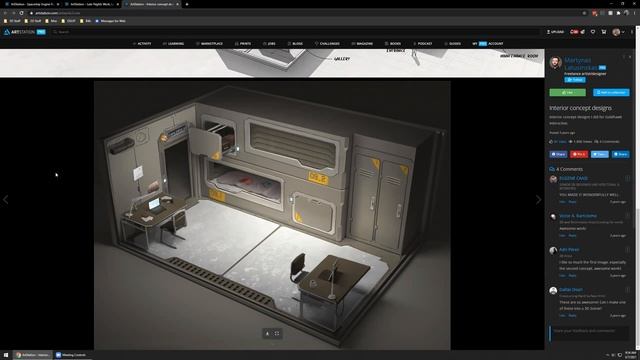Open Eugene Onks profile link
Screen dimensions: 640x360
[x=573, y=178]
